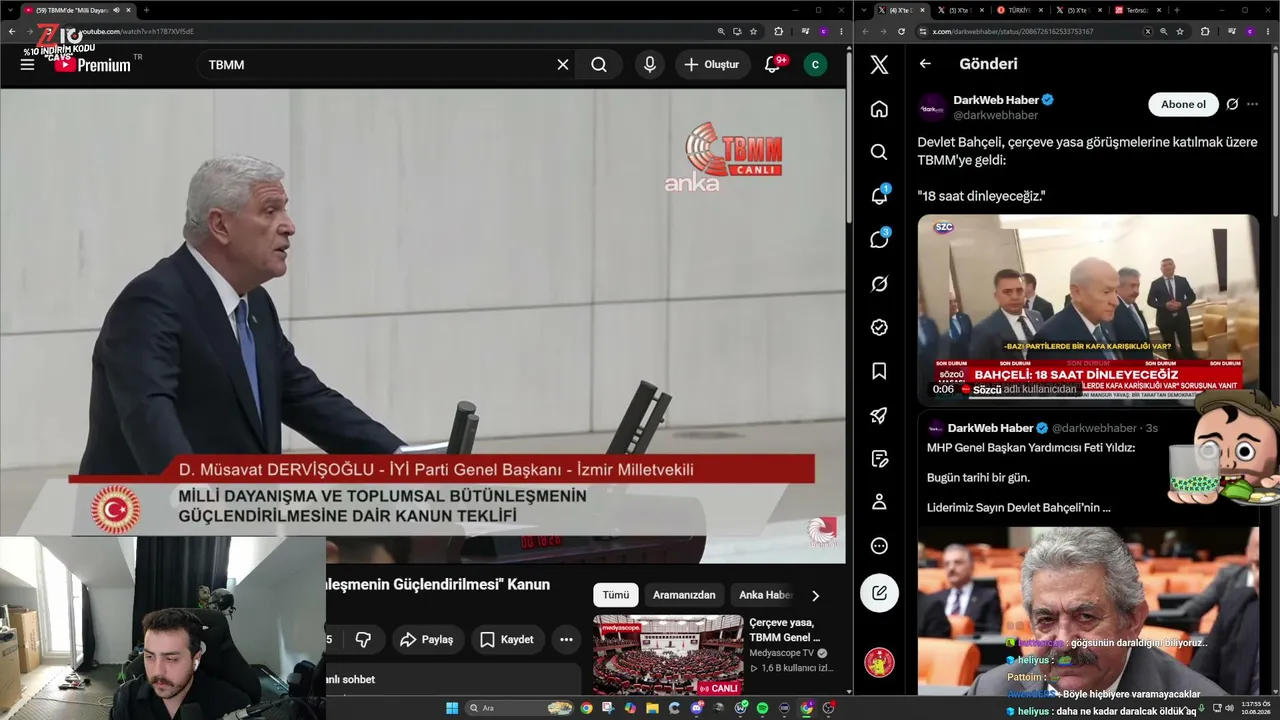Switch to the Terörsüz browser tab

tap(1136, 10)
